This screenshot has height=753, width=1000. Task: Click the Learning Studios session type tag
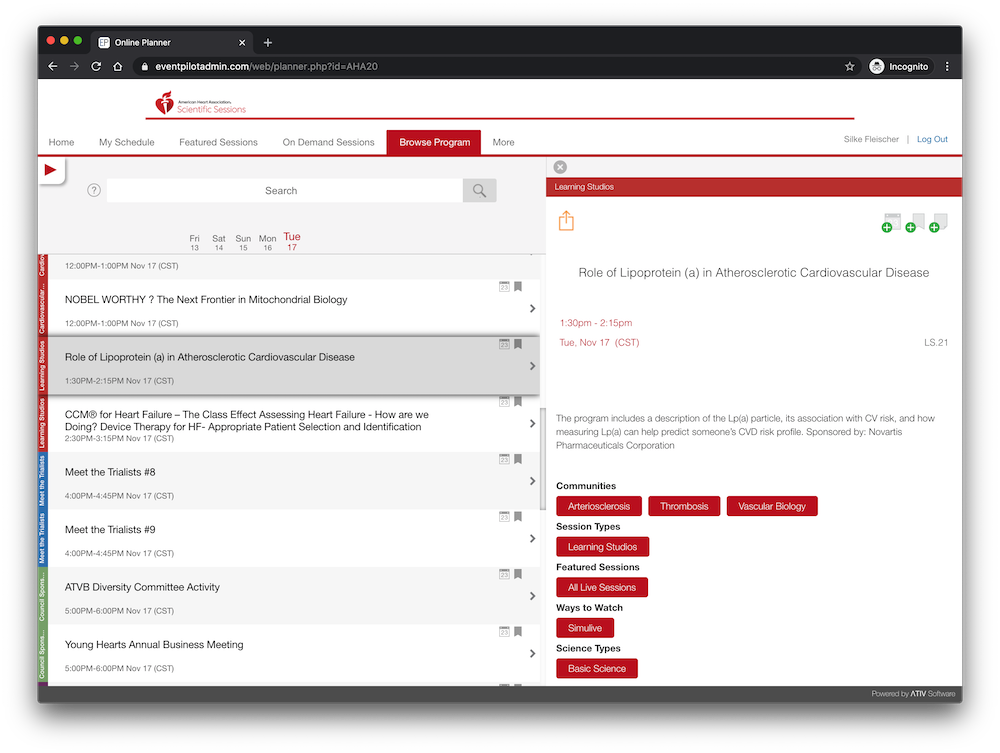602,547
